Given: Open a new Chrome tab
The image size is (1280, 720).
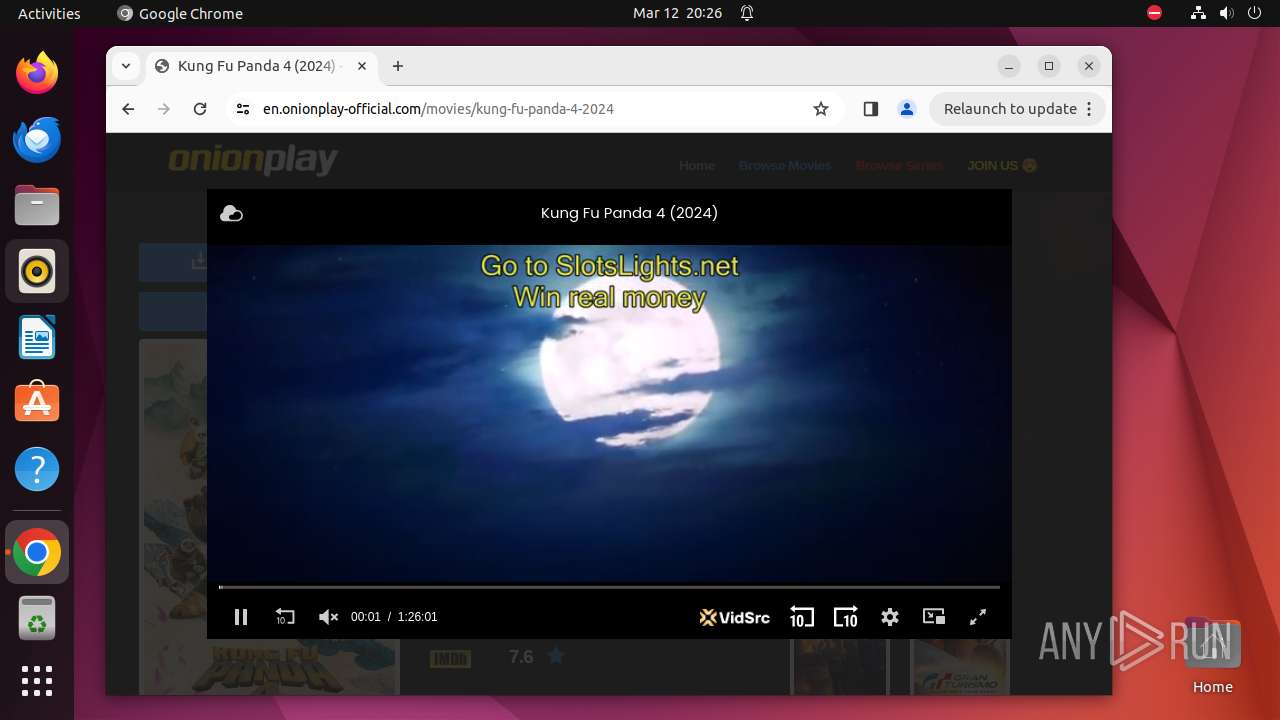Looking at the screenshot, I should 398,66.
